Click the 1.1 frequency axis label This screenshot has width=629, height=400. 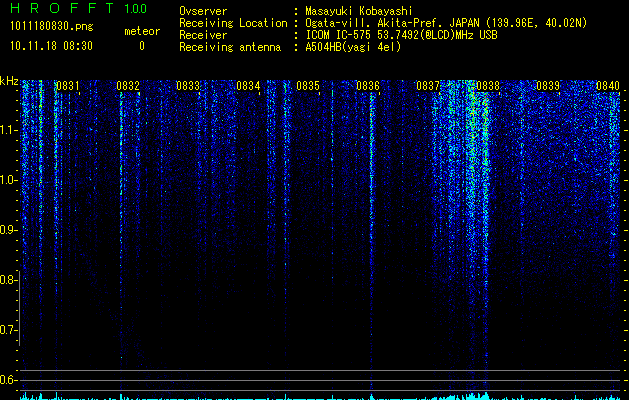(x=7, y=130)
